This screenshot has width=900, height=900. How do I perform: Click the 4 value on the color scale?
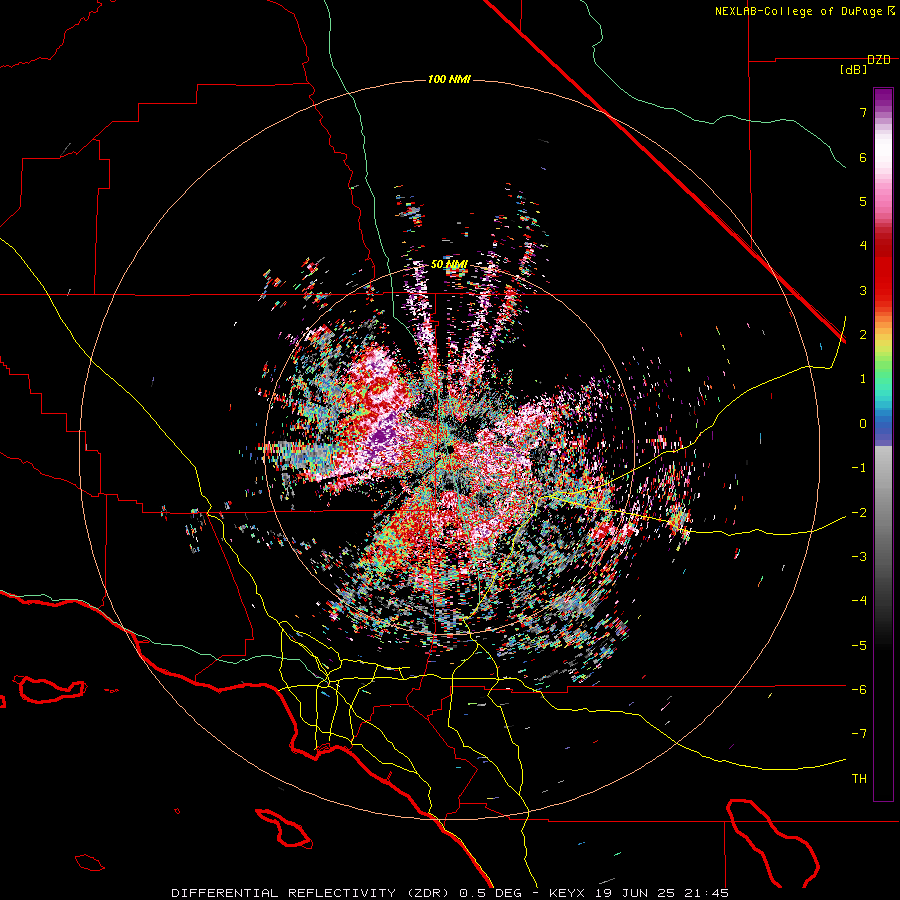863,246
